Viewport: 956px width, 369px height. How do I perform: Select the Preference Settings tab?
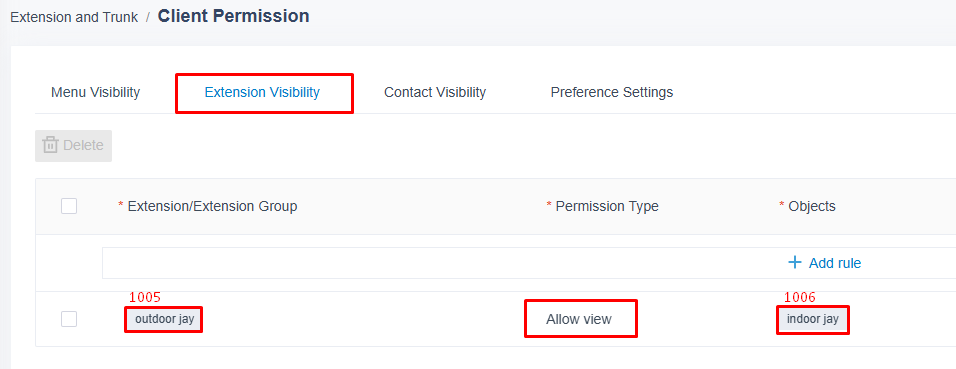click(x=612, y=92)
